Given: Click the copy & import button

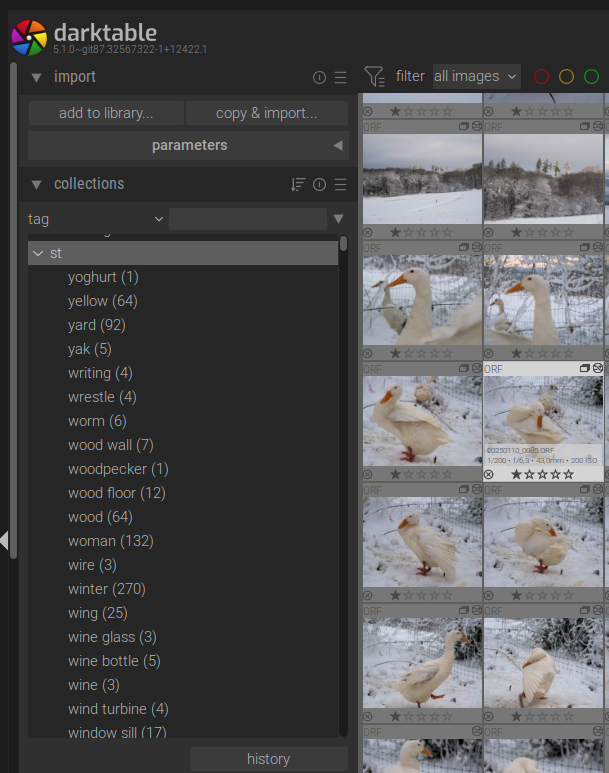Looking at the screenshot, I should click(267, 113).
